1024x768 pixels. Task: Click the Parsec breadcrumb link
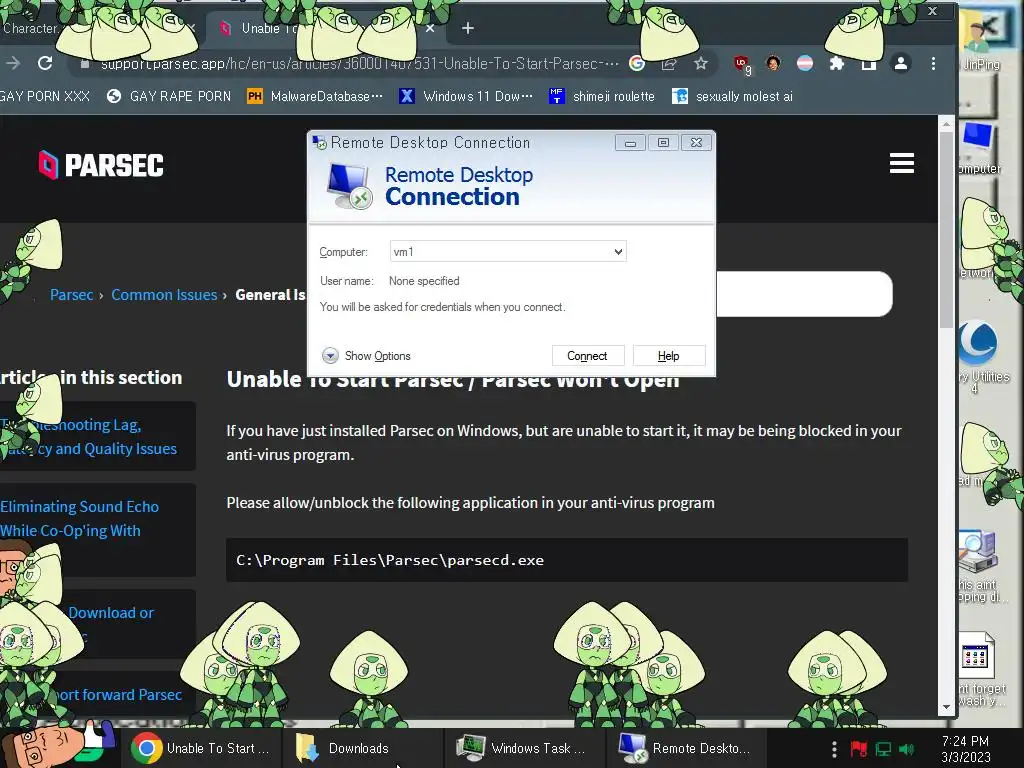tap(71, 295)
